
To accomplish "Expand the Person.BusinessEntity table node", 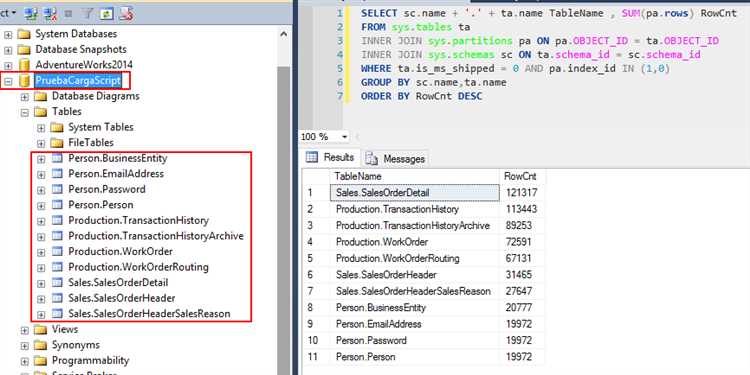I will 41,159.
